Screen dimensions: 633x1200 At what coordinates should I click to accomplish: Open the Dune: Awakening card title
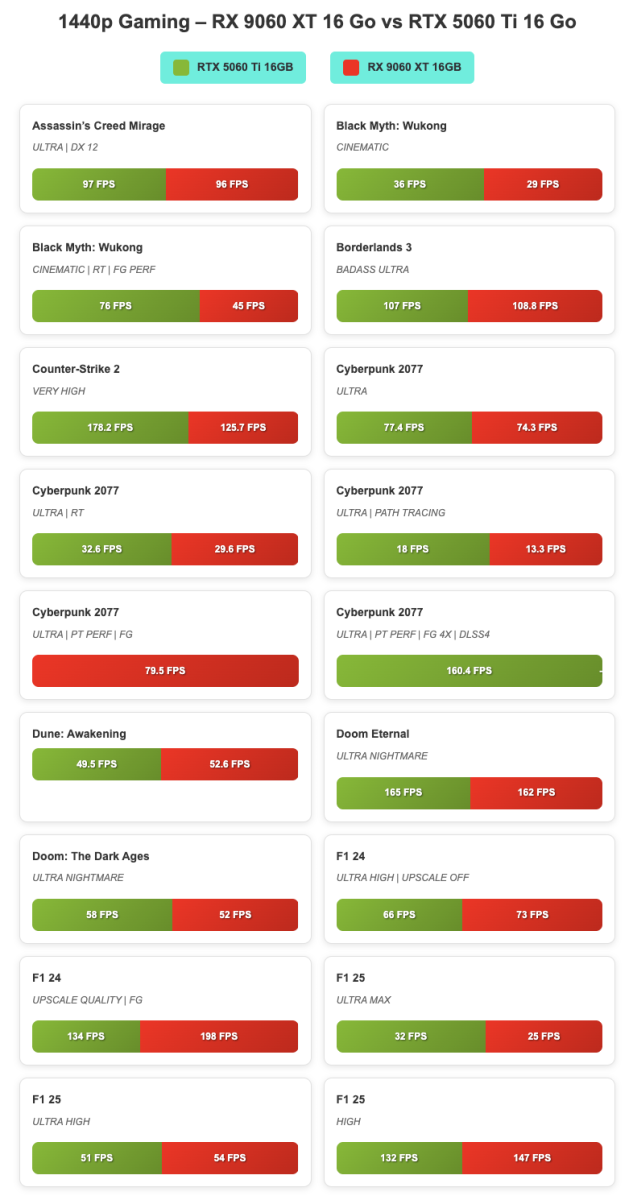[x=79, y=734]
